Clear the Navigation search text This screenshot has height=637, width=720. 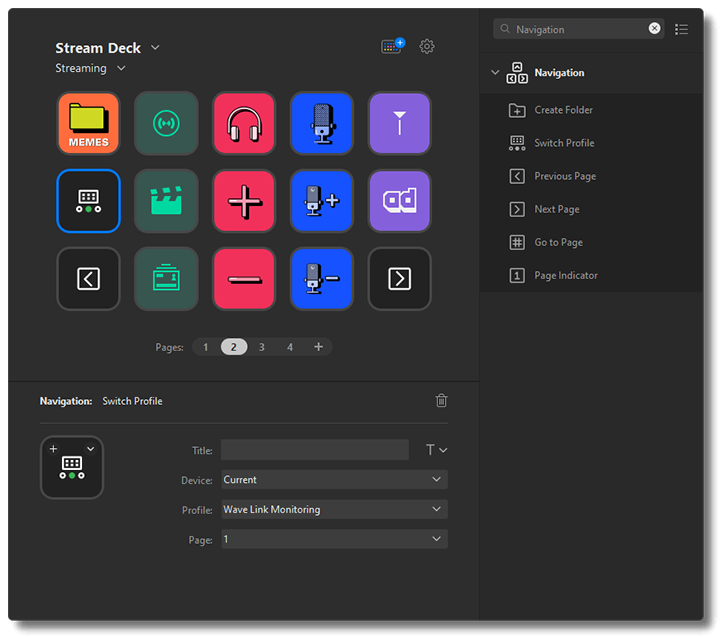point(654,28)
